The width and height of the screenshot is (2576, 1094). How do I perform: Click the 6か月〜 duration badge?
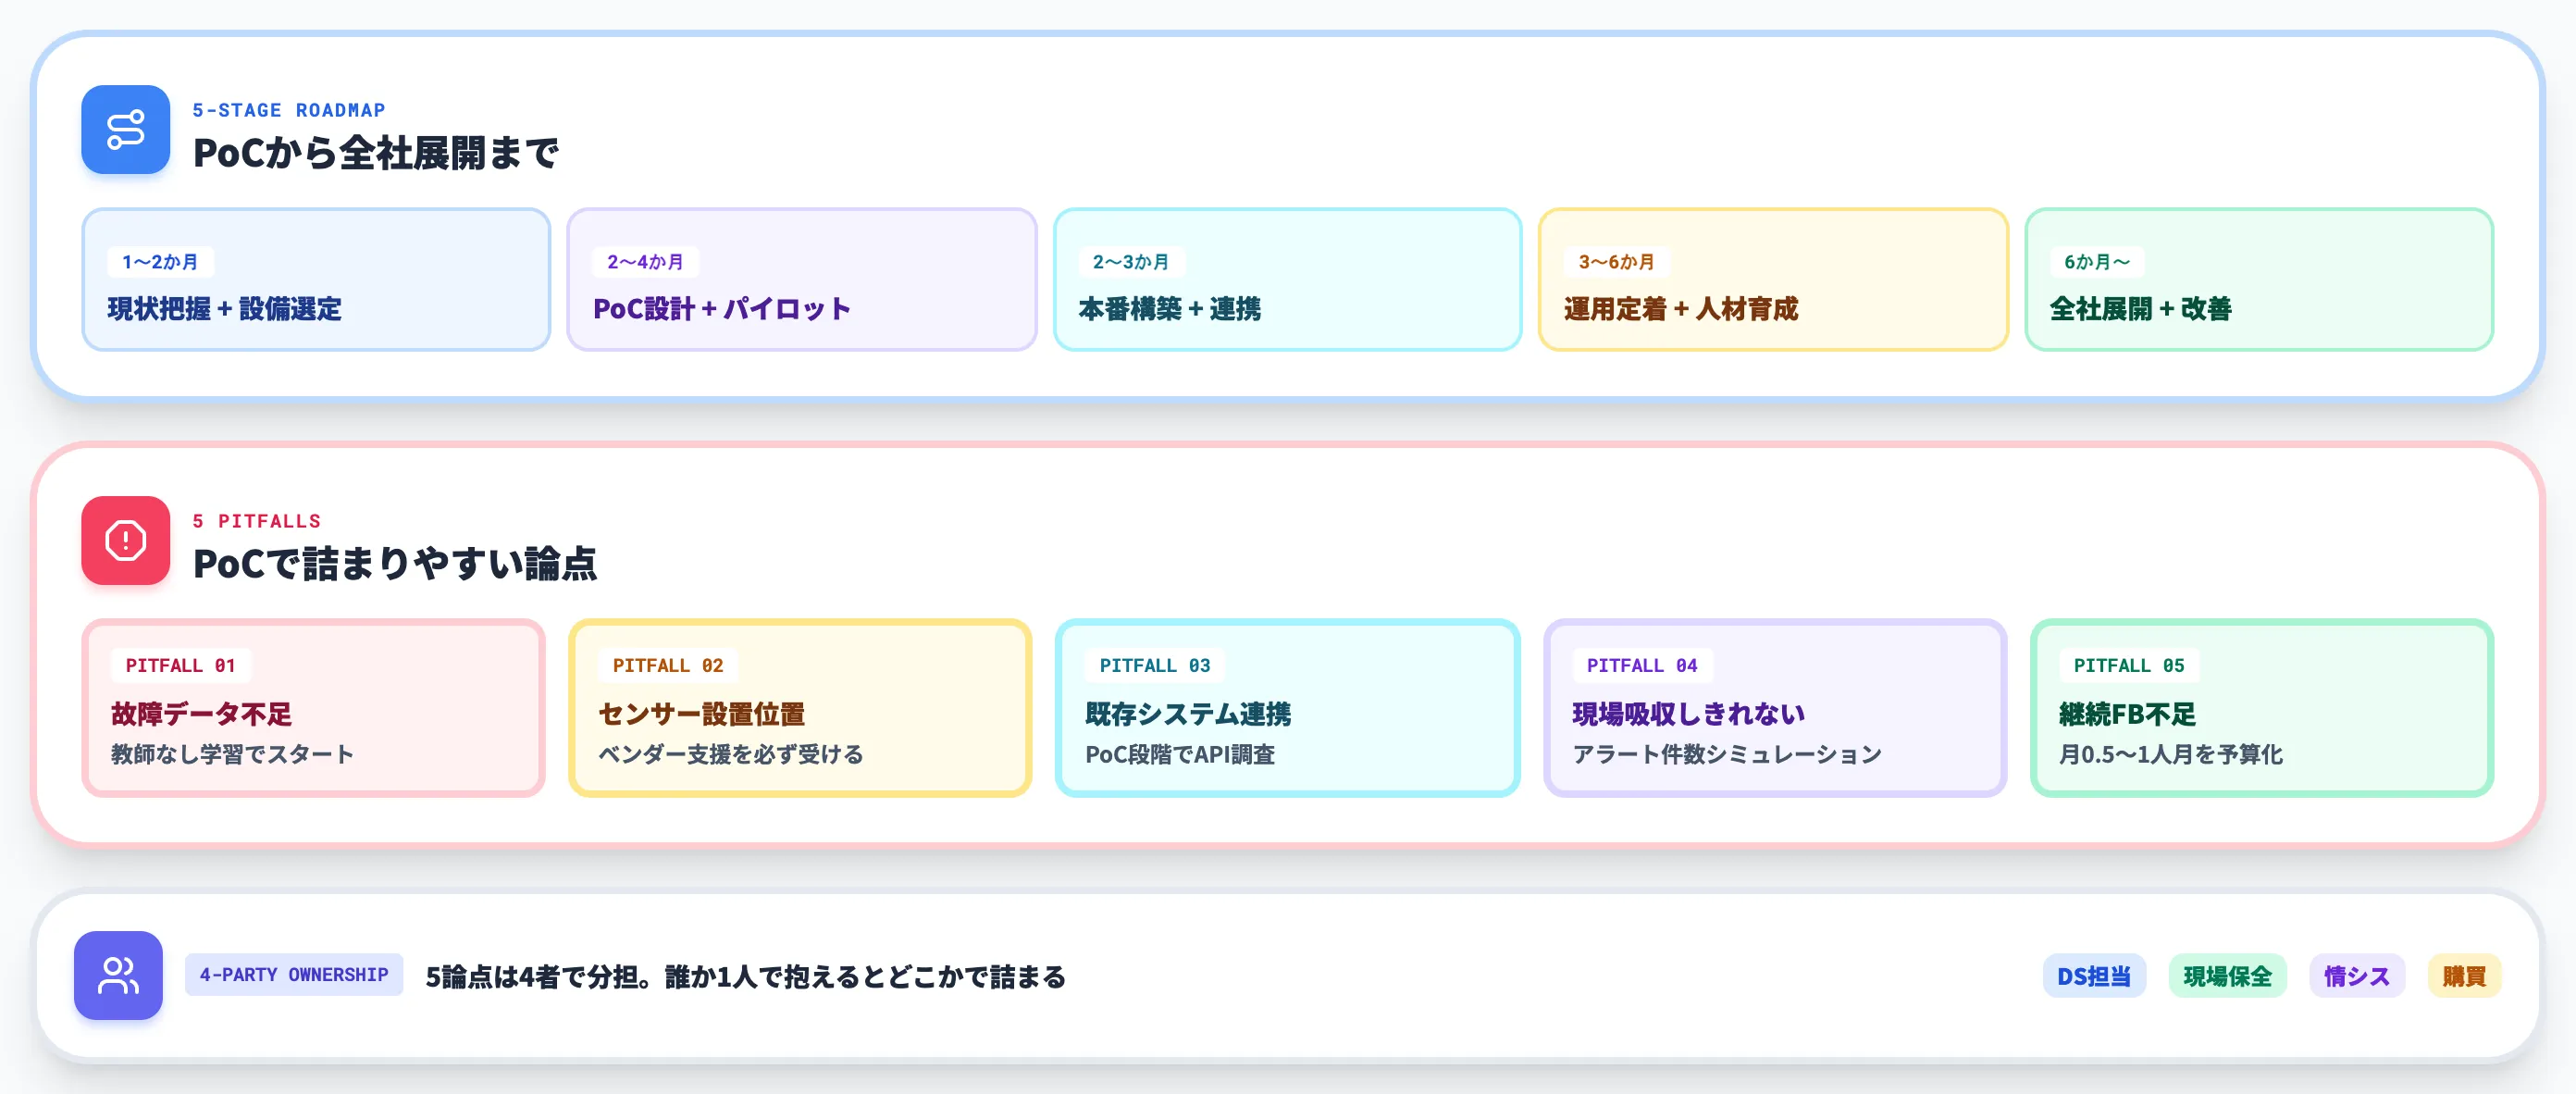(2097, 262)
